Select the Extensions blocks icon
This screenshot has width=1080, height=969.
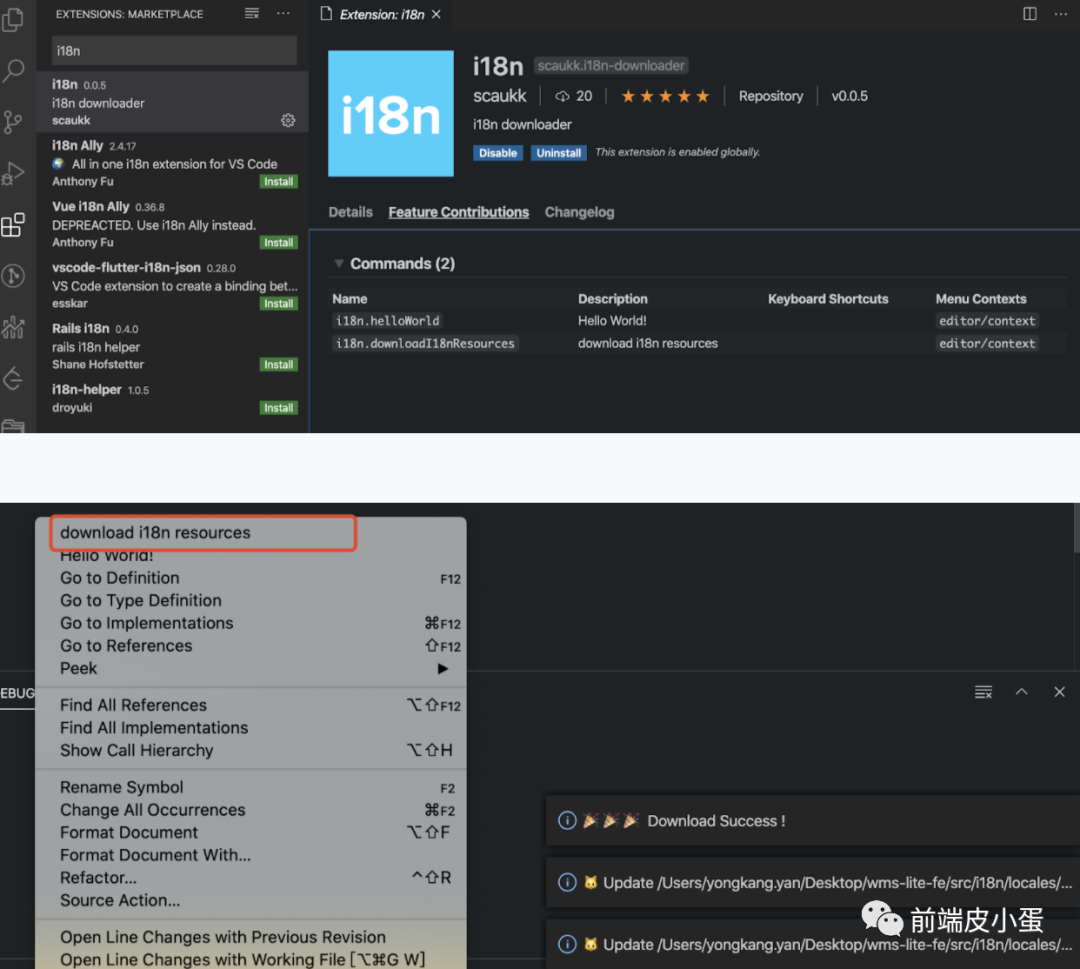[13, 225]
